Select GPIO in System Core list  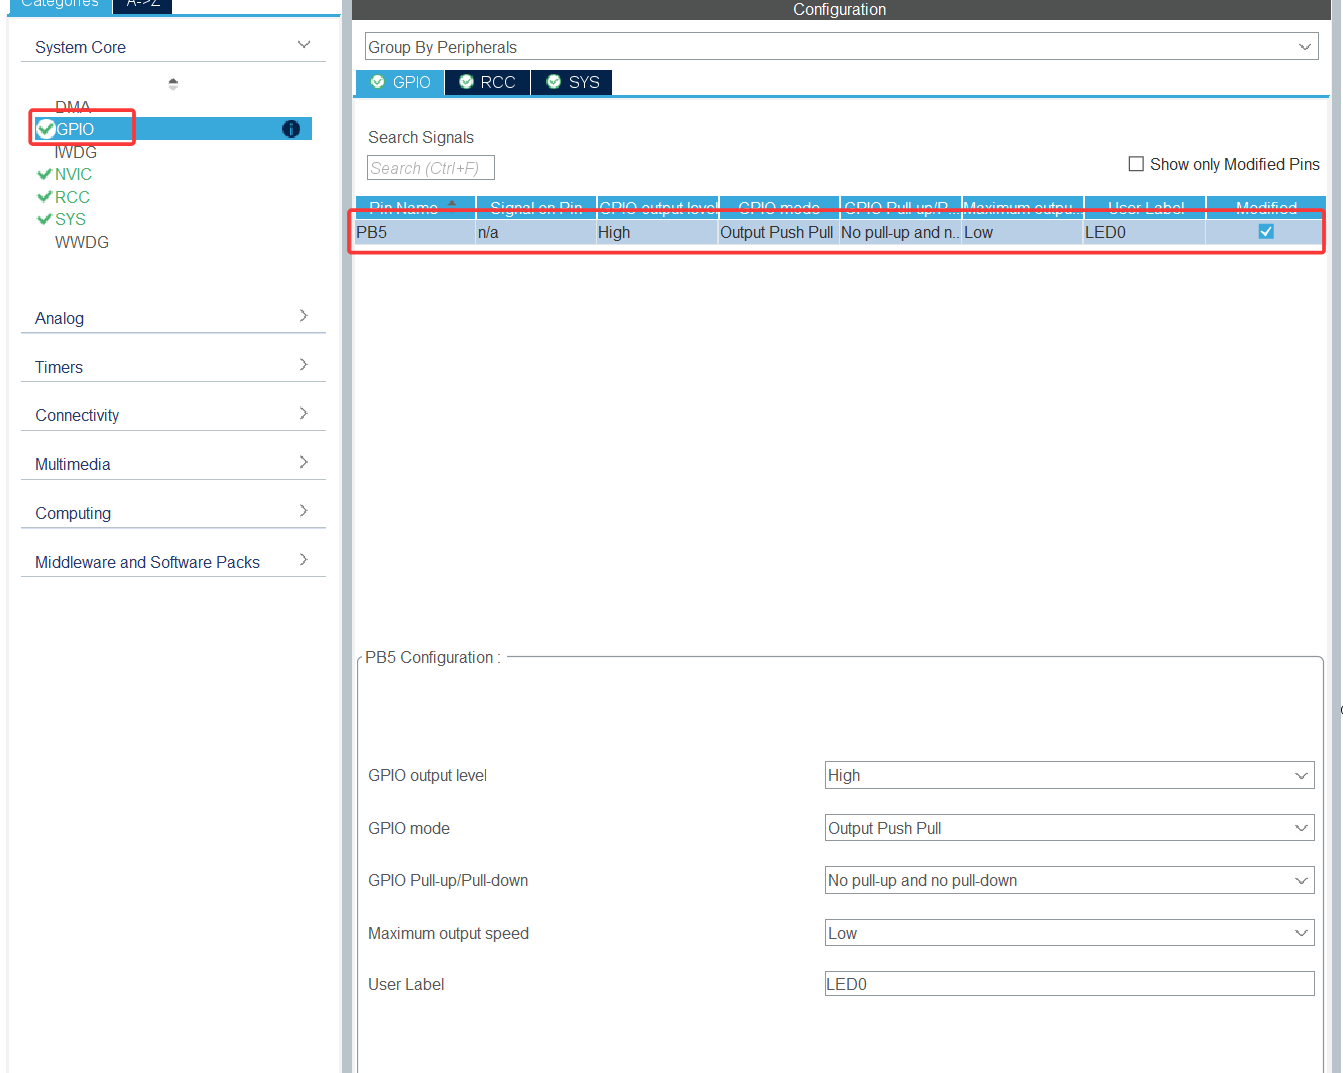(173, 129)
